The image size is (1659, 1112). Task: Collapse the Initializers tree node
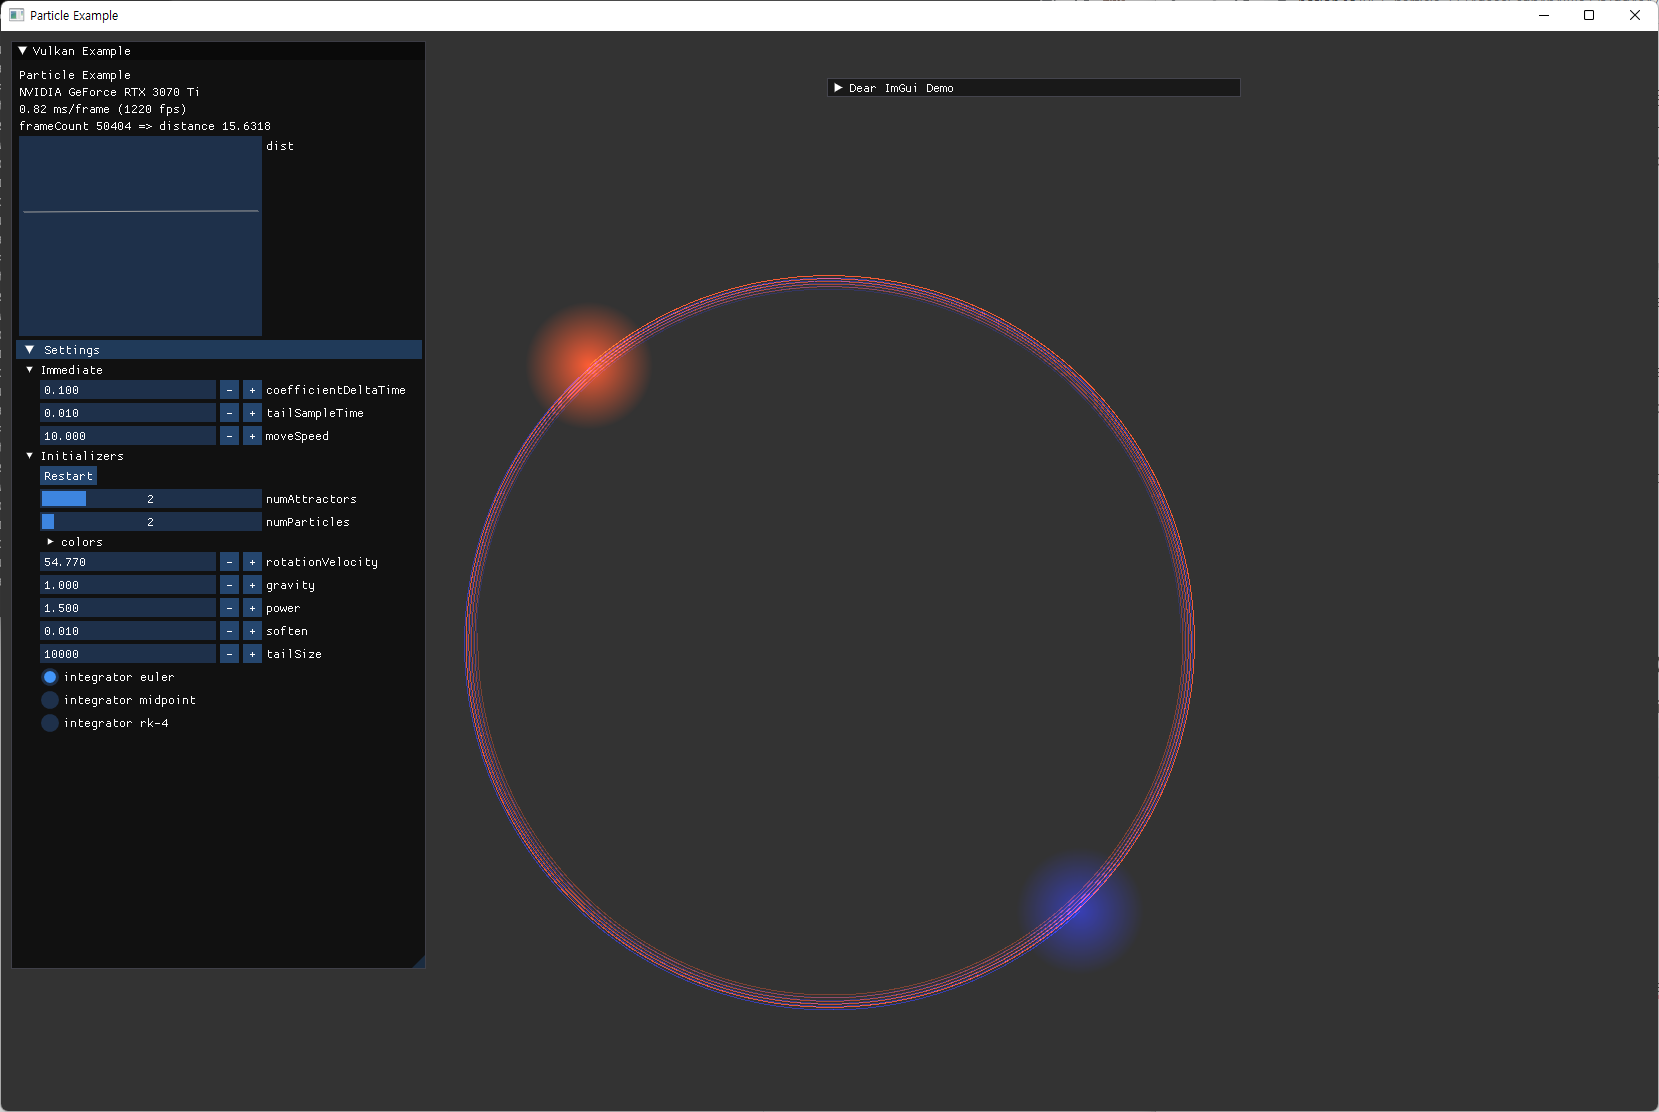click(30, 456)
